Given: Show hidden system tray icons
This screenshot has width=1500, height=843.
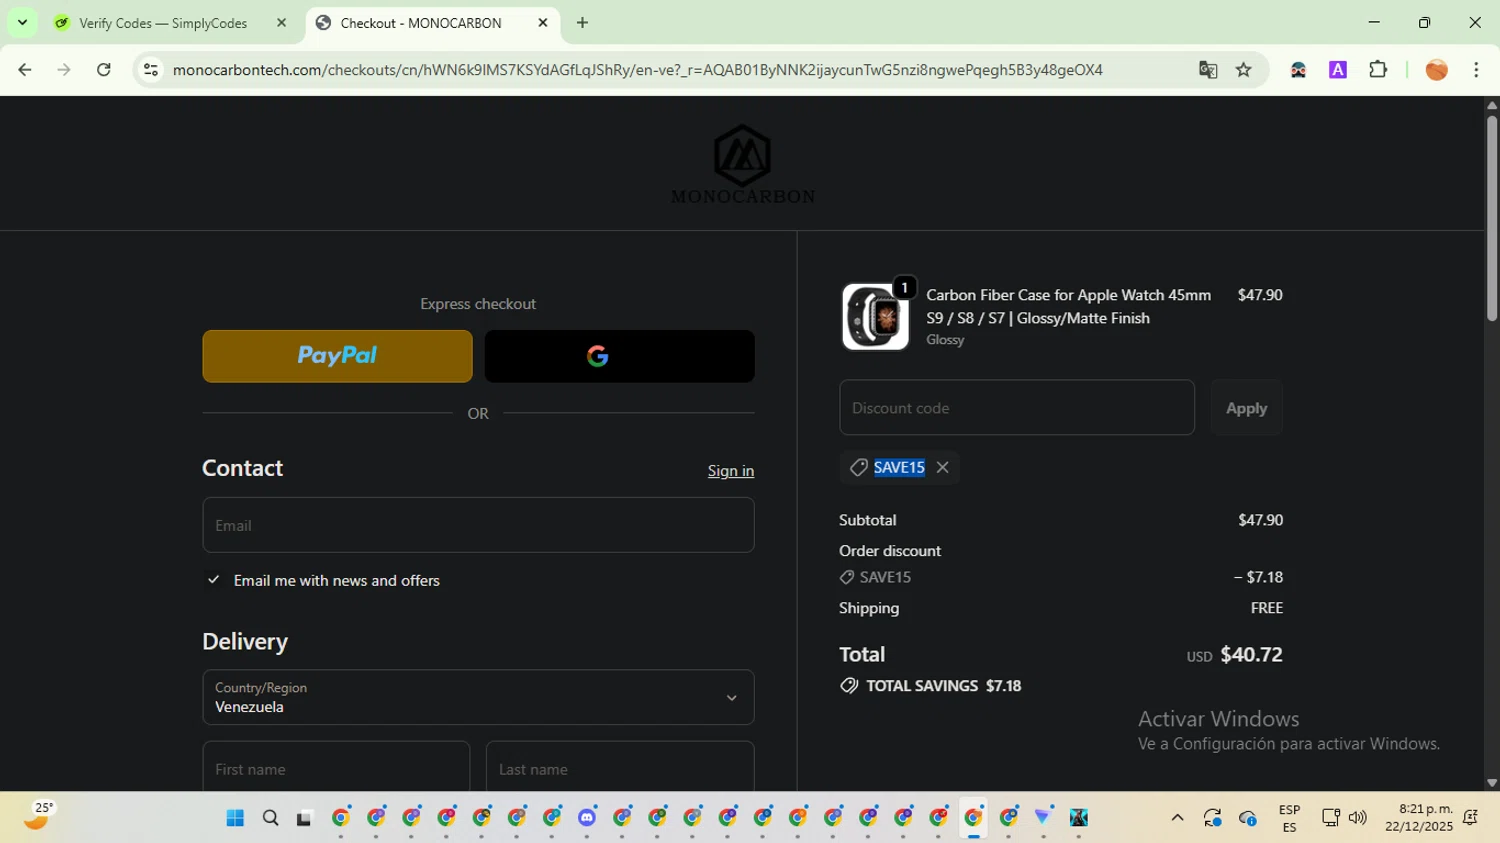Looking at the screenshot, I should 1177,818.
